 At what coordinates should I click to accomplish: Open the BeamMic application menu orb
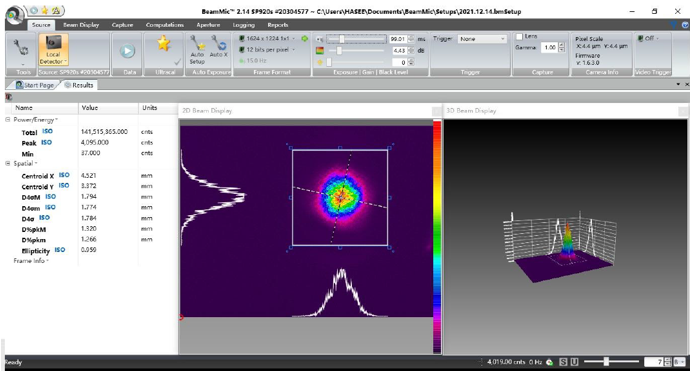point(15,15)
